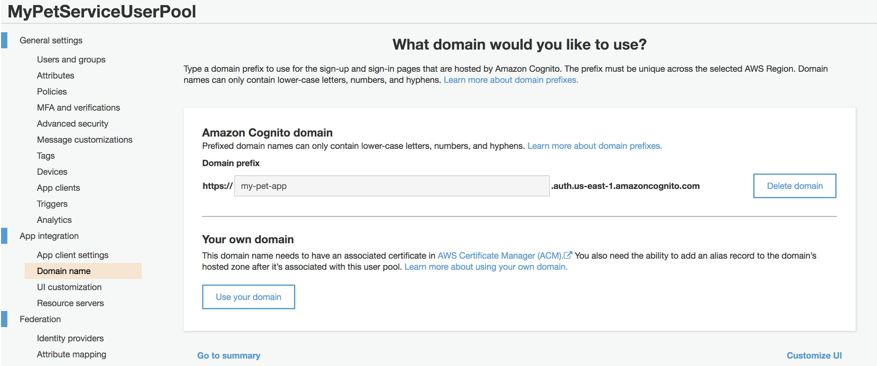Open Tags in sidebar

click(x=46, y=156)
